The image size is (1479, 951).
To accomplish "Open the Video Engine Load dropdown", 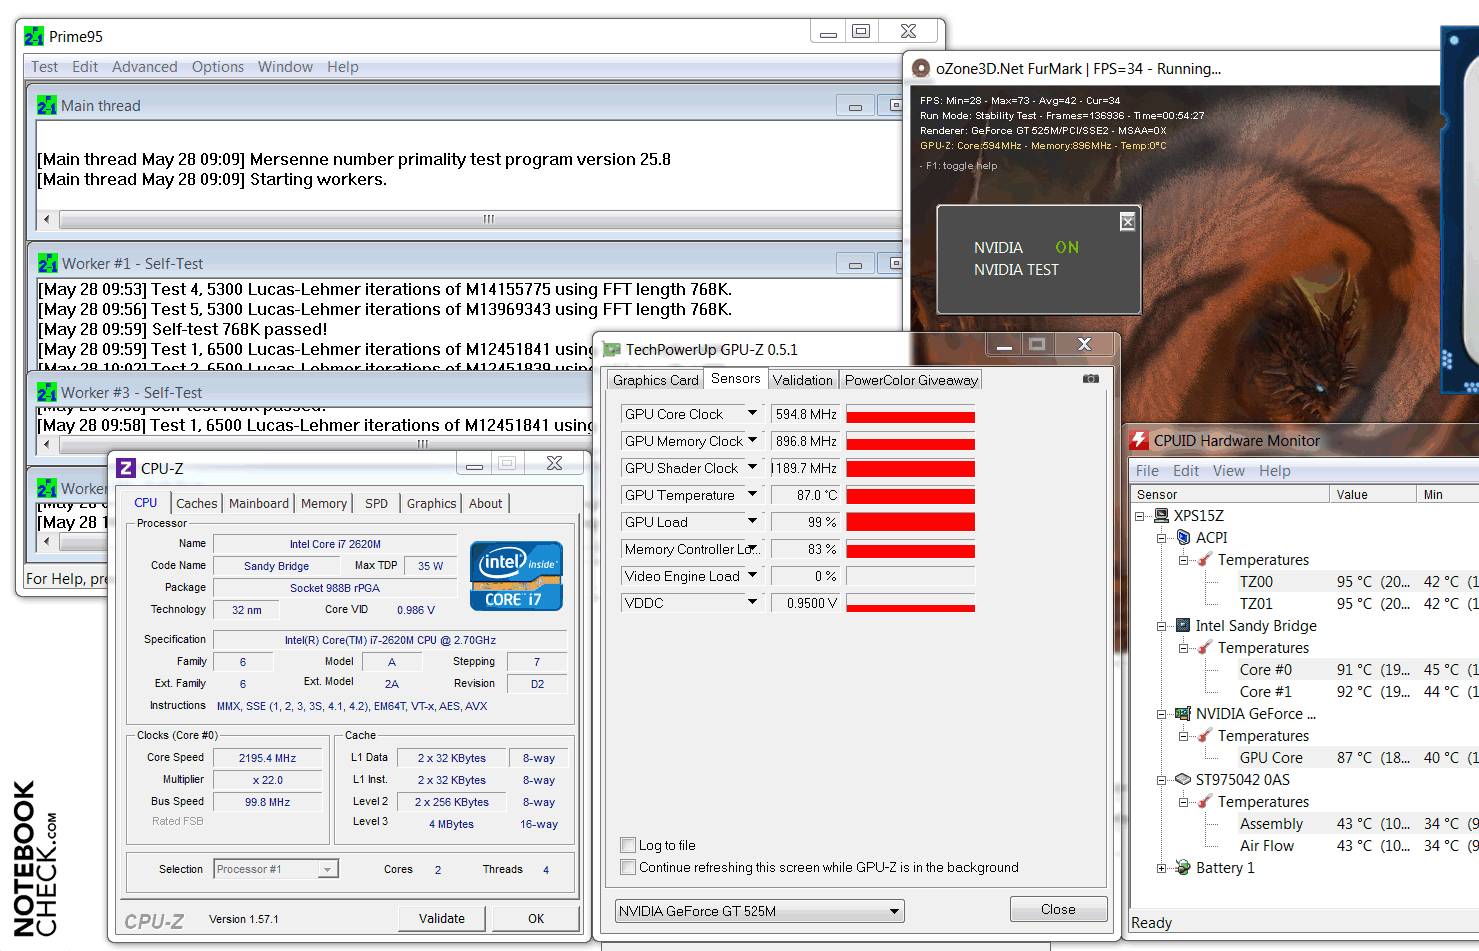I will [x=752, y=575].
